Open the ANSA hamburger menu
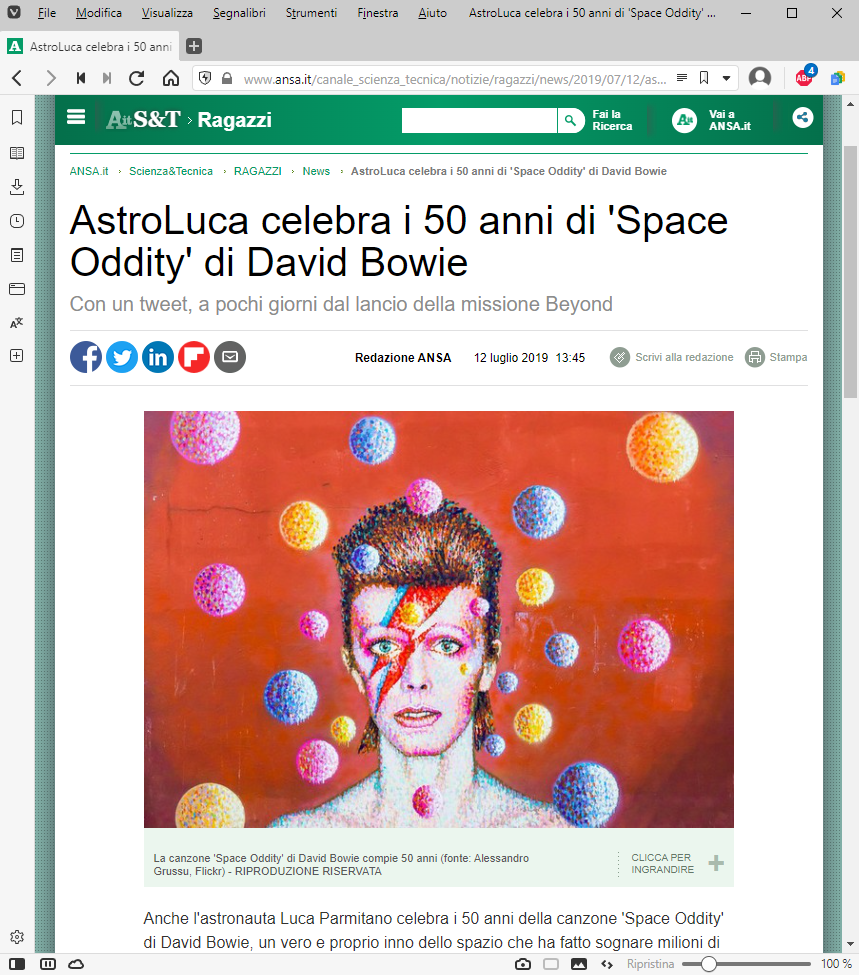 point(76,117)
